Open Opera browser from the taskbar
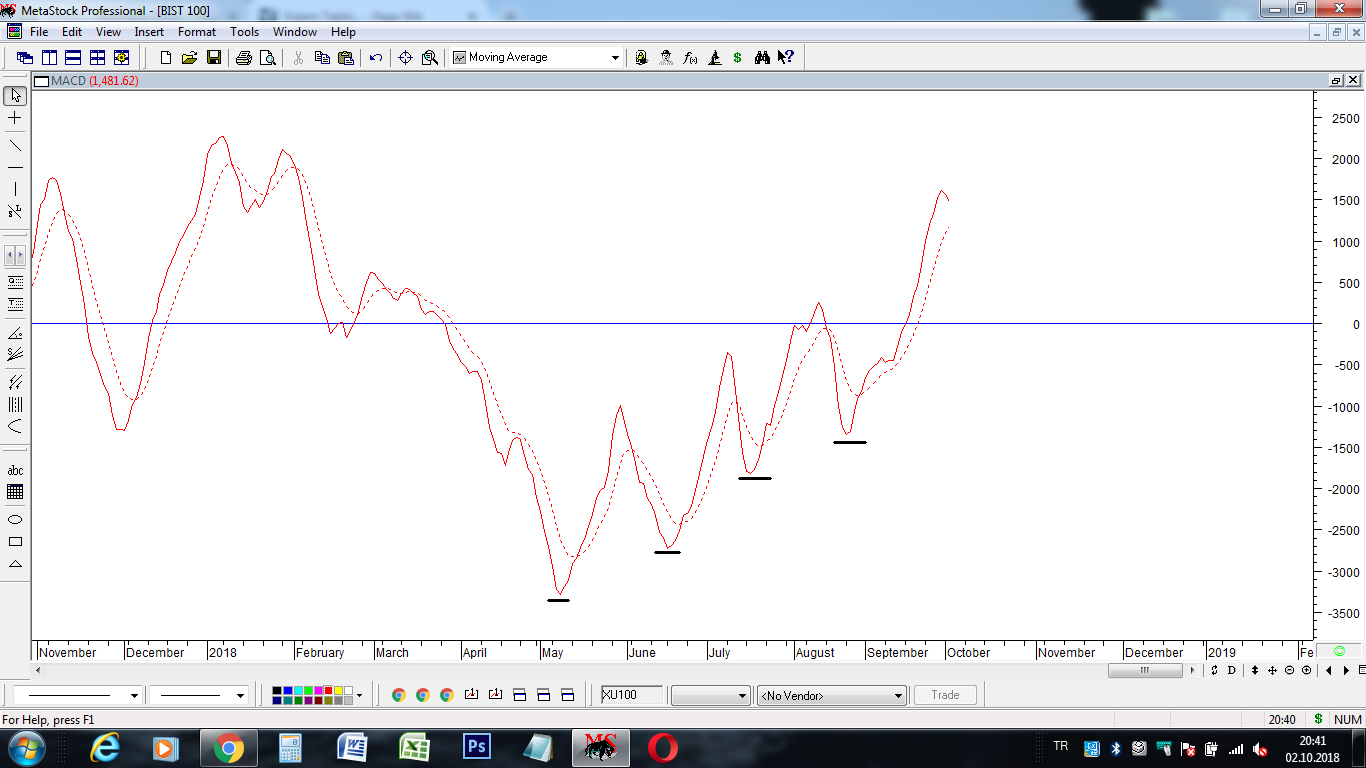Viewport: 1366px width, 768px height. (x=662, y=748)
